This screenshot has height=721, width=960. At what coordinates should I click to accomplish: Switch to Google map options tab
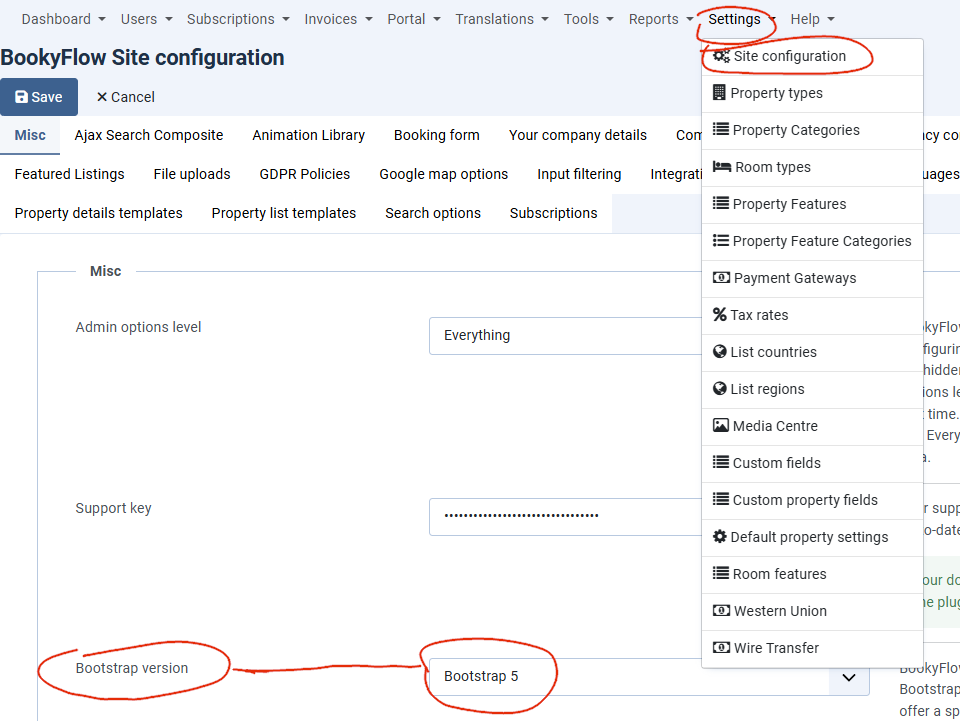[443, 174]
